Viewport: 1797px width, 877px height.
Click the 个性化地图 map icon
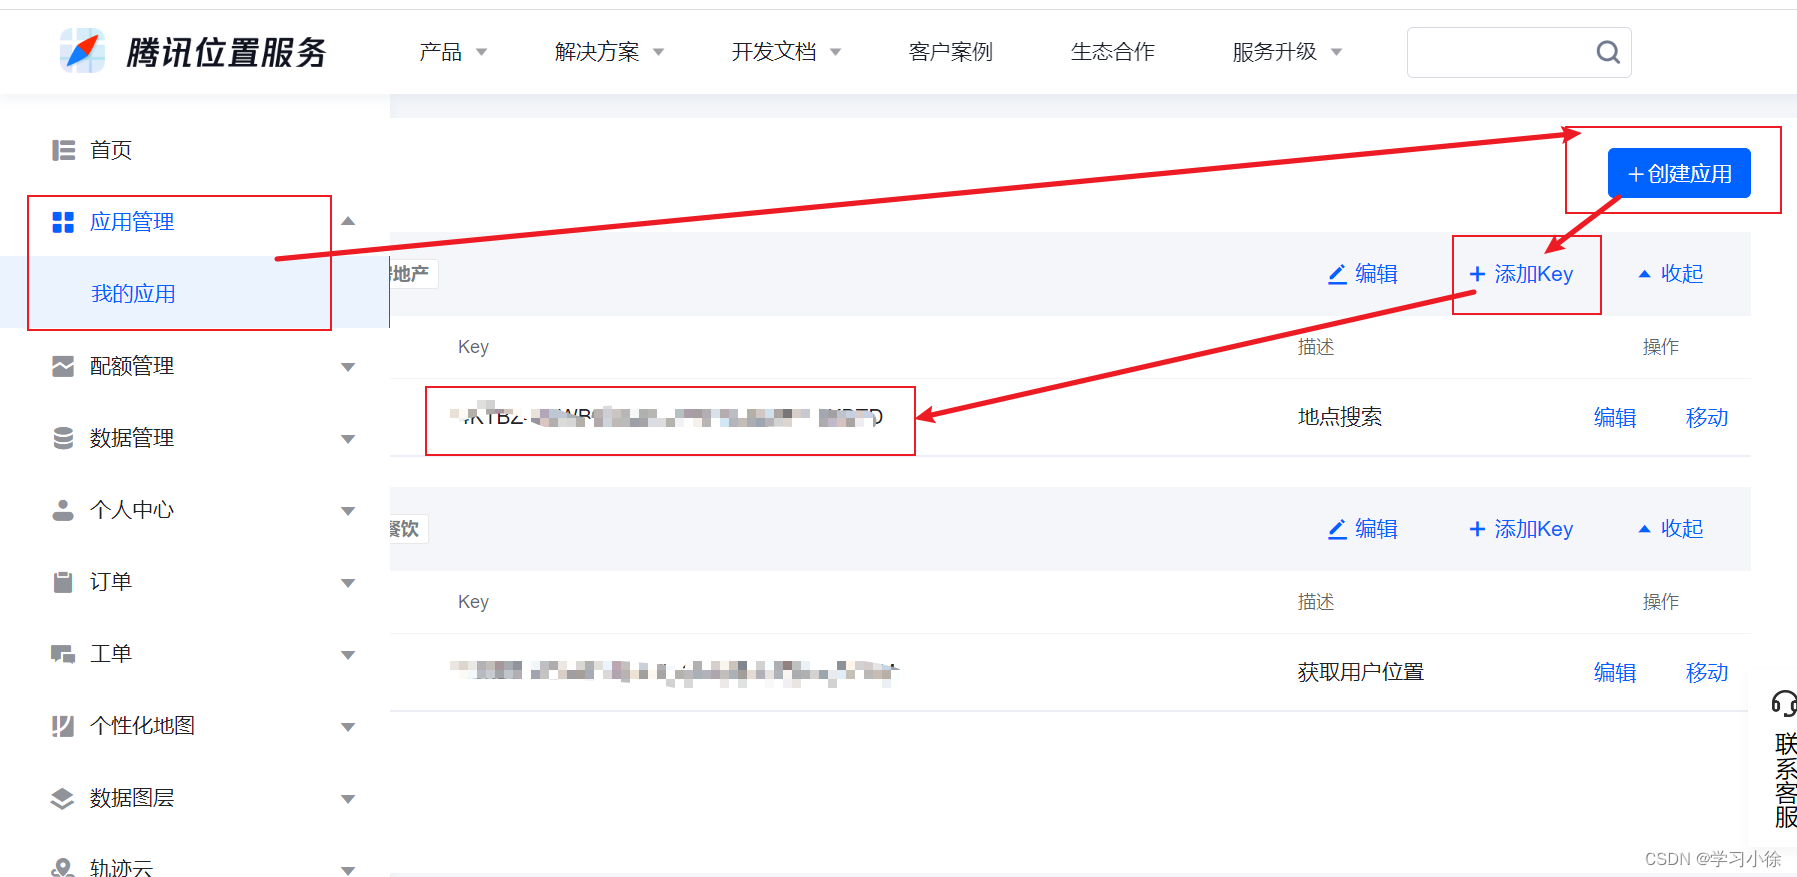click(63, 726)
